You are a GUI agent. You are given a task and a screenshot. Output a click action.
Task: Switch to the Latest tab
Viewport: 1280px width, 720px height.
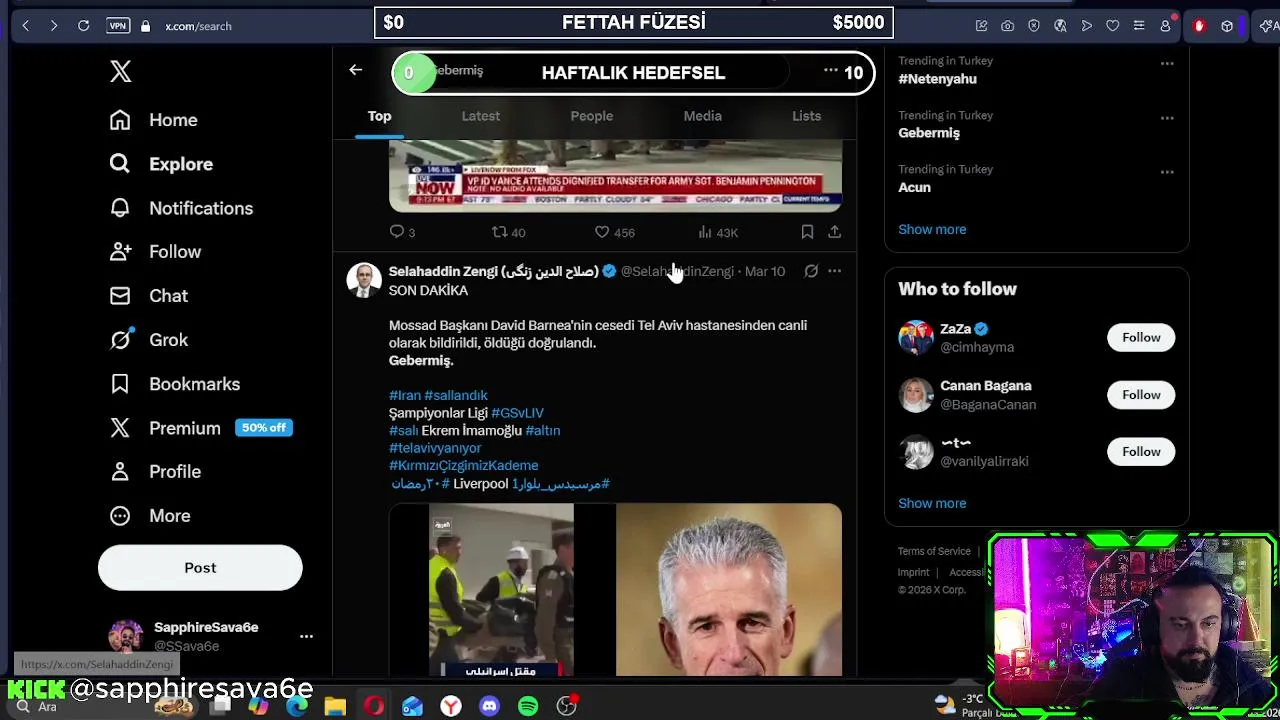[x=481, y=116]
